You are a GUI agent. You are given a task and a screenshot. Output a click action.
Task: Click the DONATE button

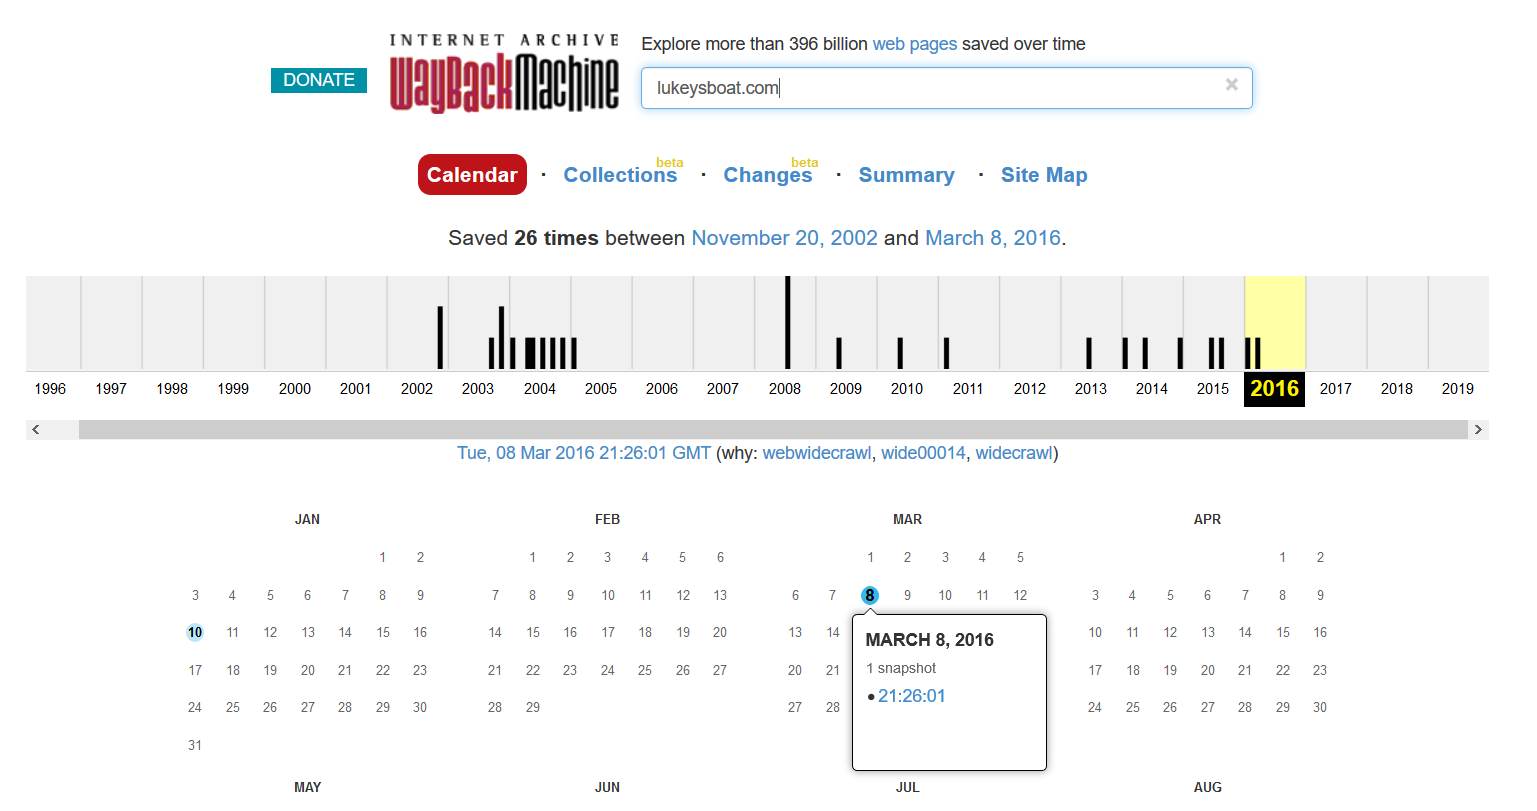pyautogui.click(x=319, y=80)
